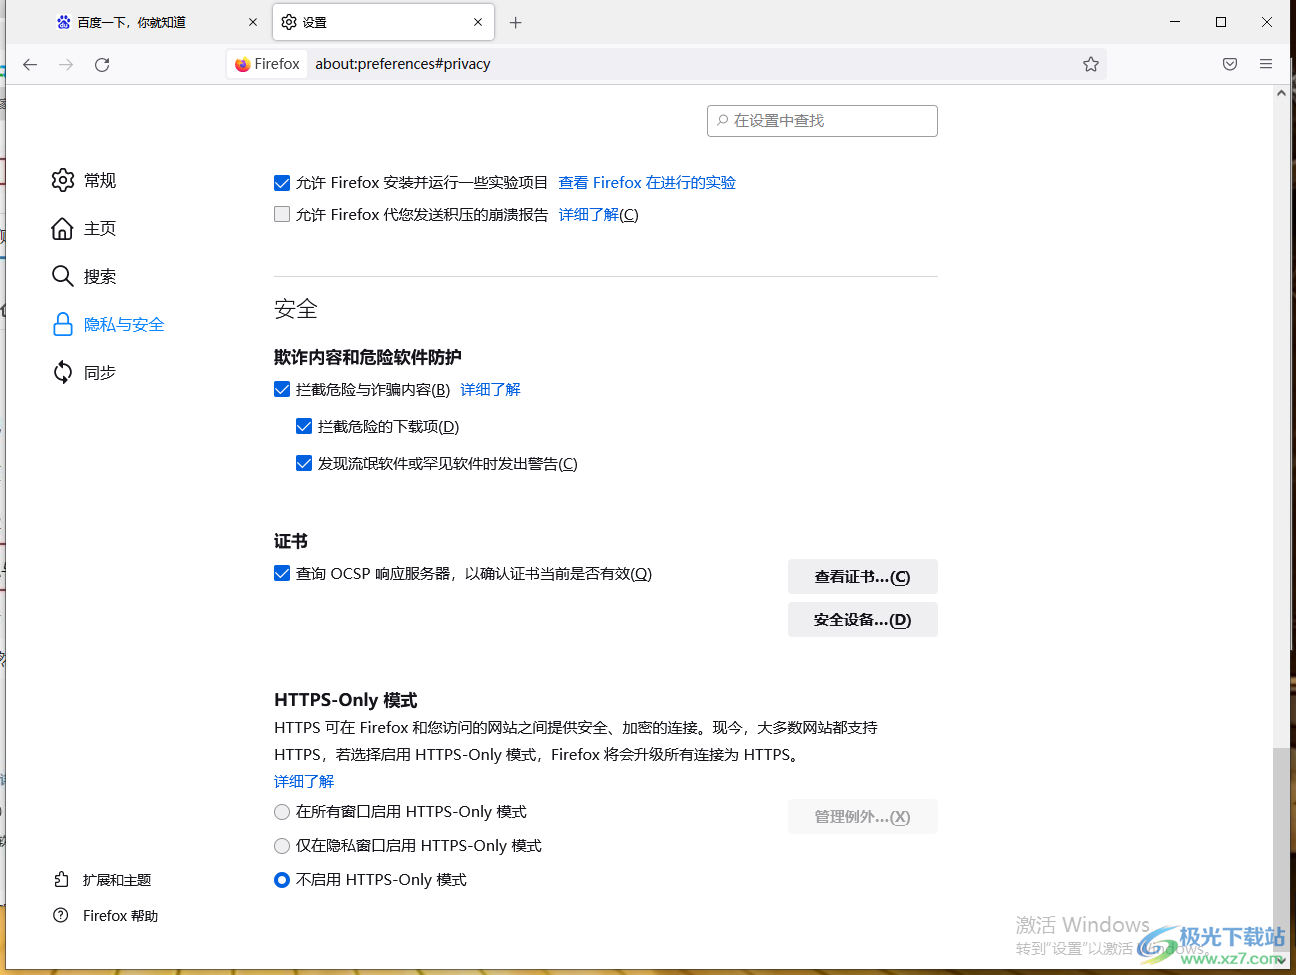
Task: Open the Pocket save icon
Action: 1230,64
